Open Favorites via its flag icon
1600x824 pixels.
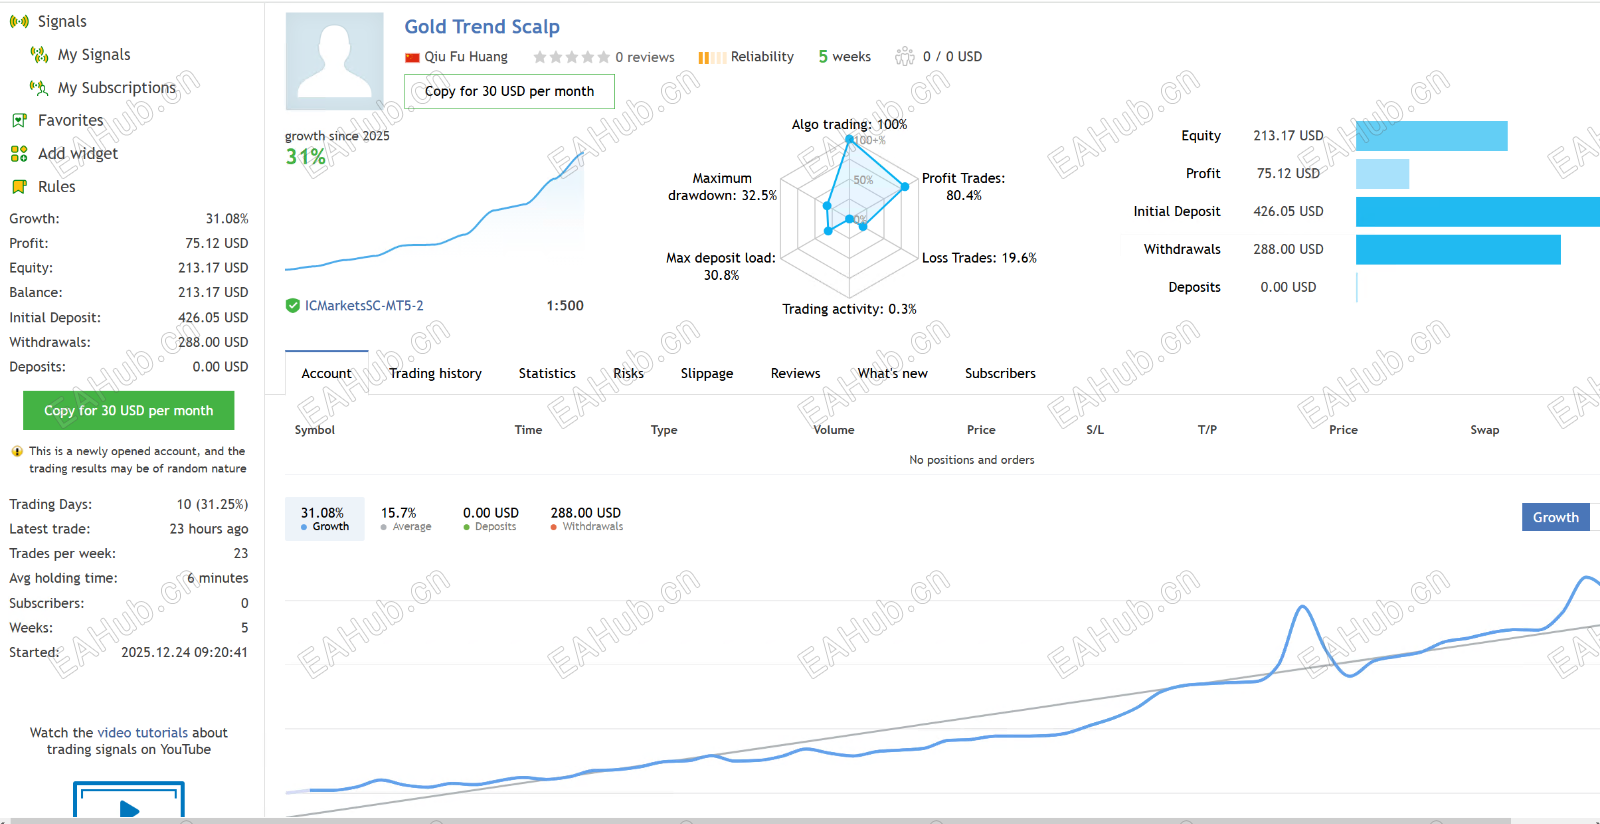pyautogui.click(x=19, y=120)
